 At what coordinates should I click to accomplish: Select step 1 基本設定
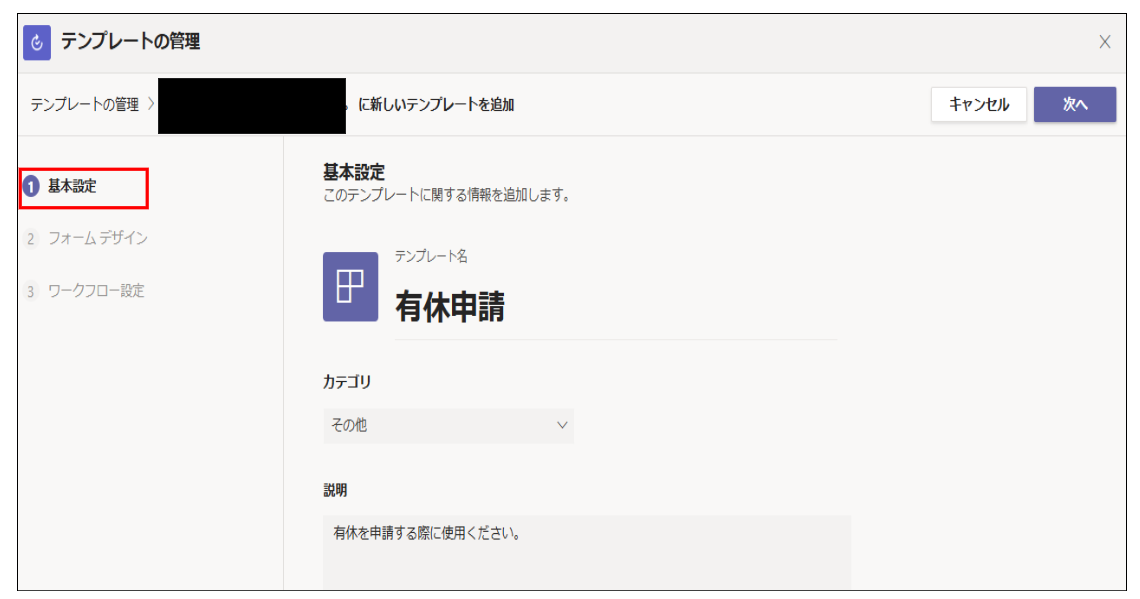click(84, 187)
